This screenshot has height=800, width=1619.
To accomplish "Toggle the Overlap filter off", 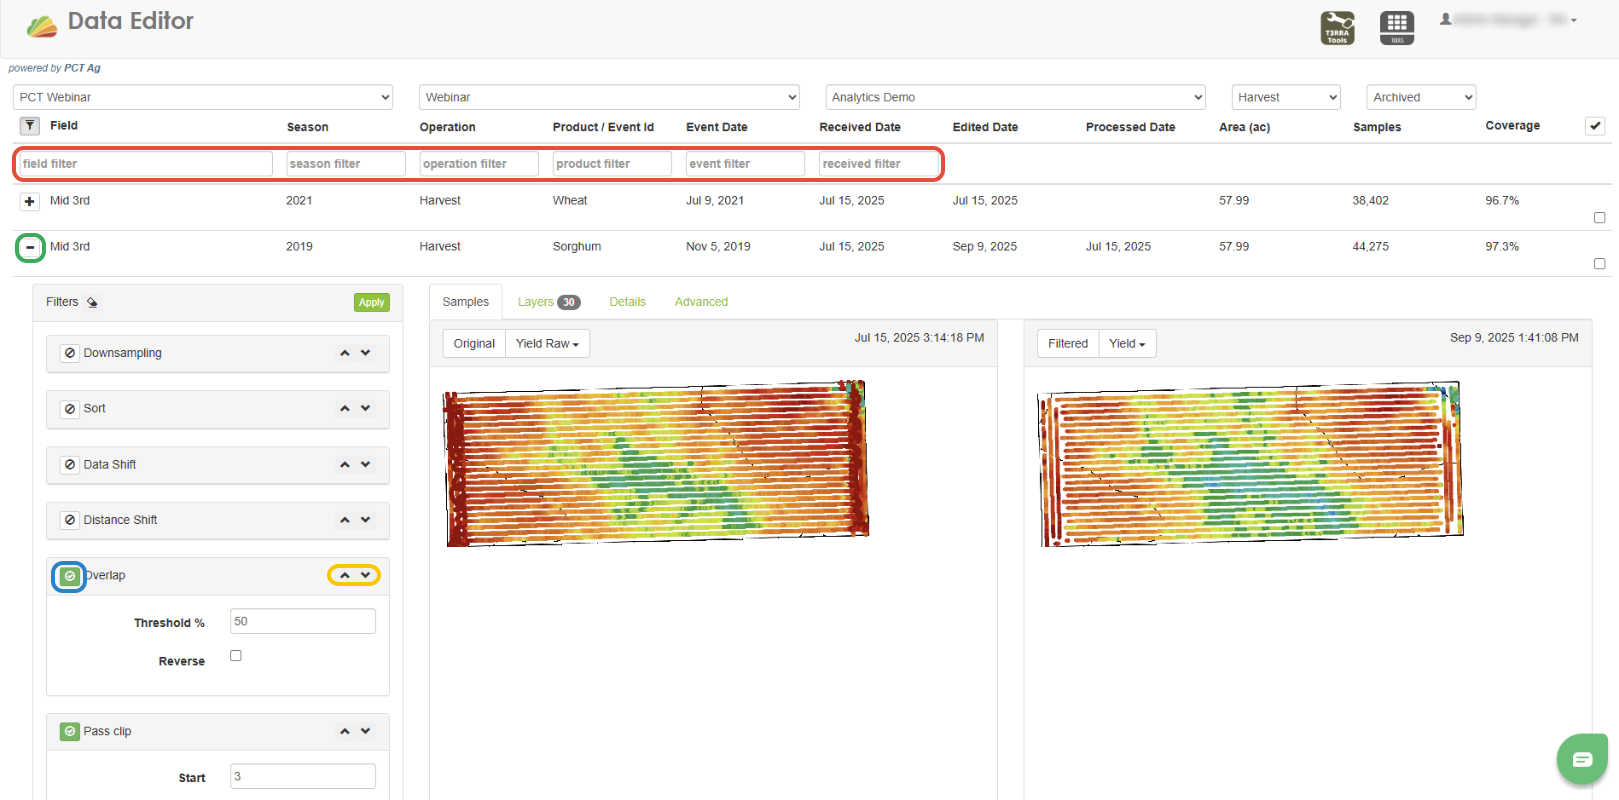I will 69,576.
